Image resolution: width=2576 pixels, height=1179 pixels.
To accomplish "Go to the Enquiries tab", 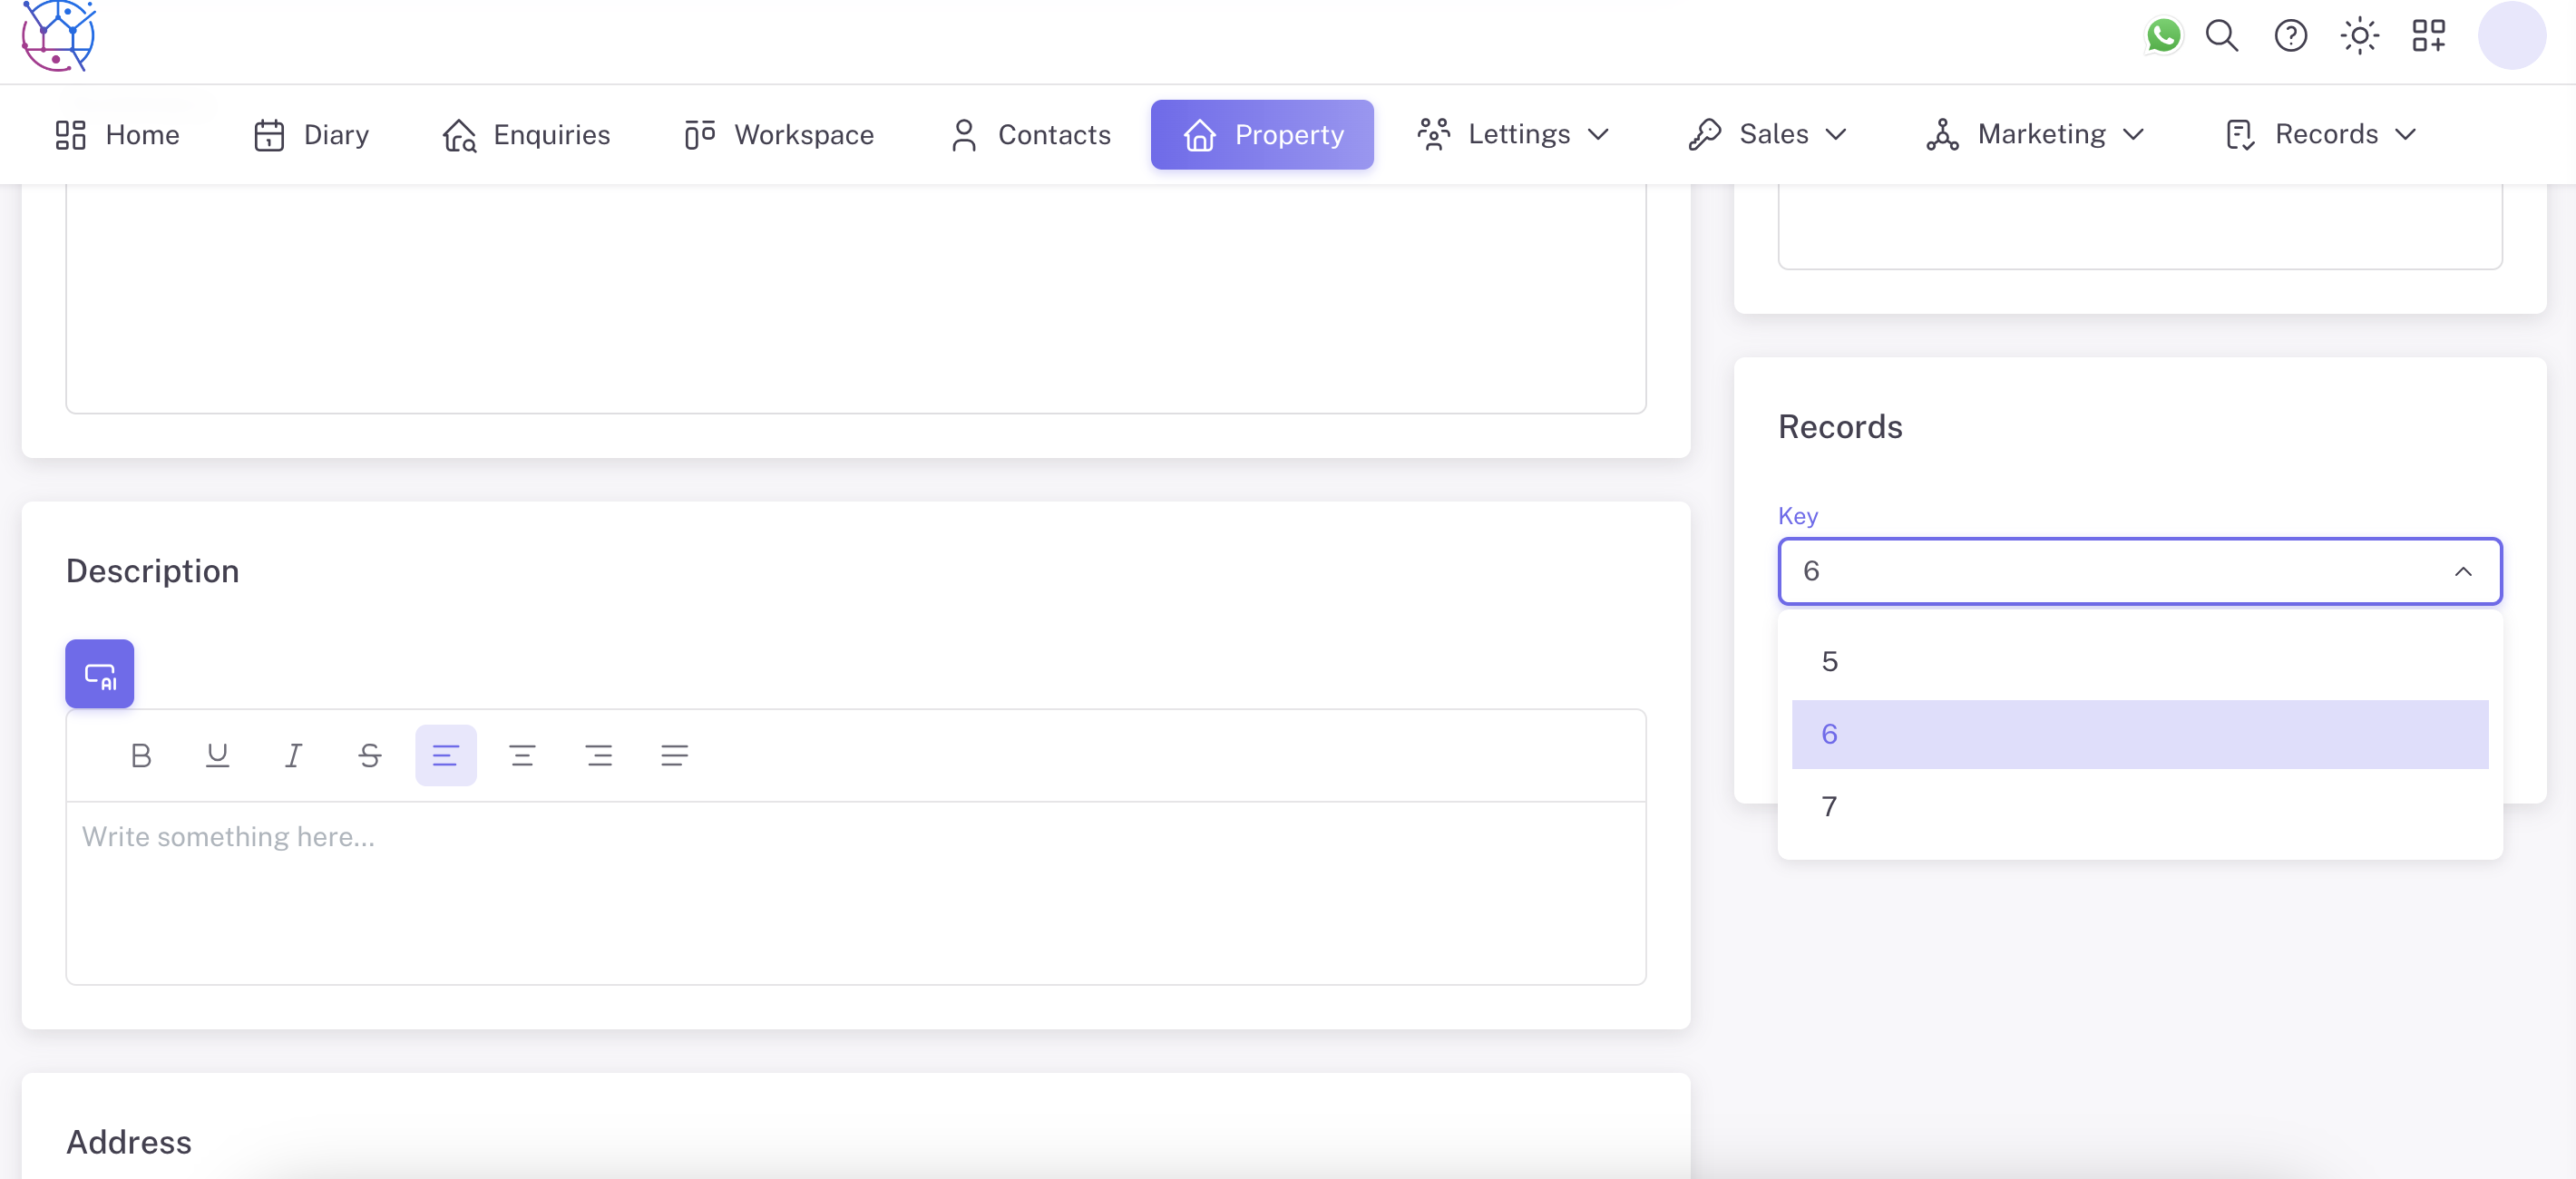I will (x=527, y=134).
